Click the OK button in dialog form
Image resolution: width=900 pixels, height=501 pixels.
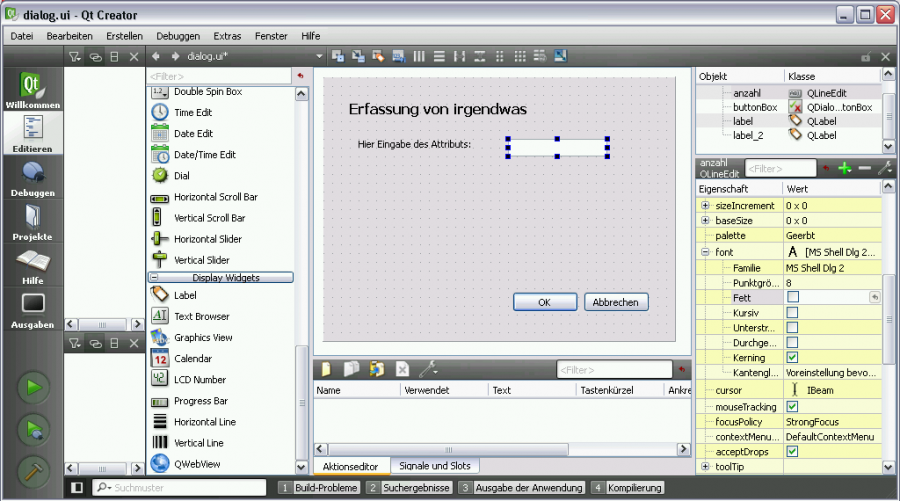(x=544, y=302)
